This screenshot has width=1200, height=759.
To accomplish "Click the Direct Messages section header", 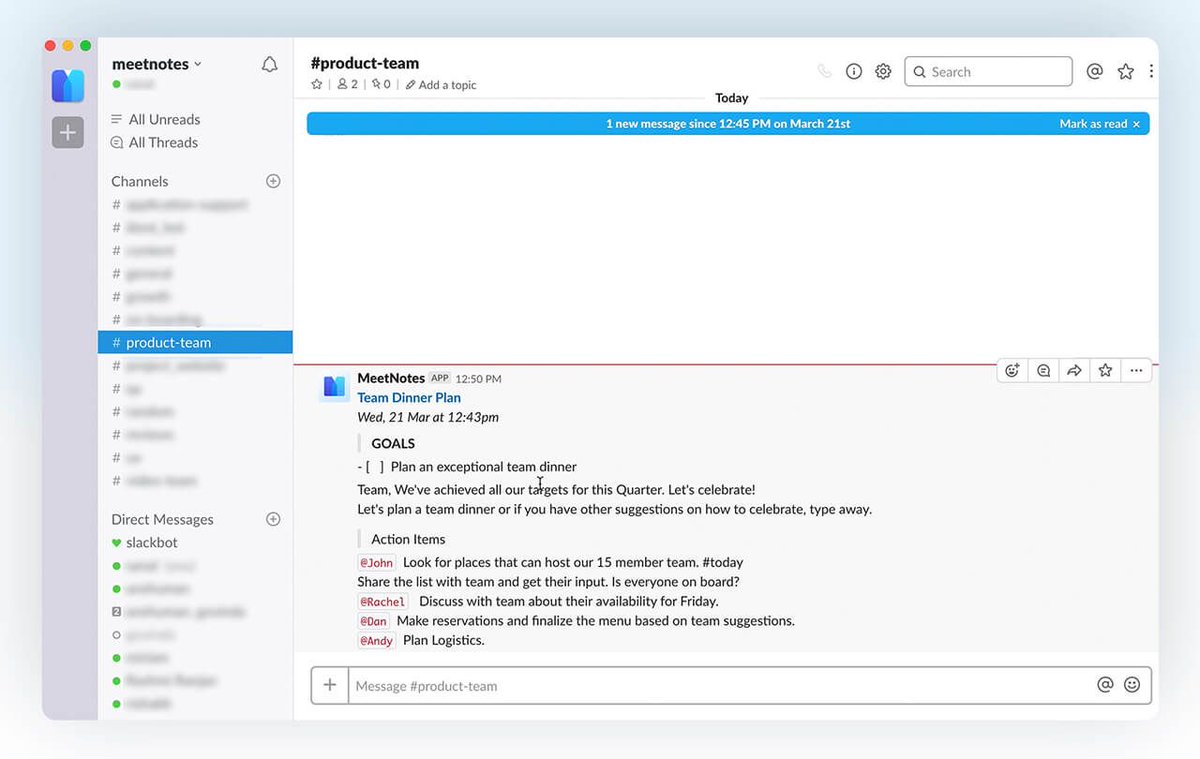I will [x=162, y=519].
